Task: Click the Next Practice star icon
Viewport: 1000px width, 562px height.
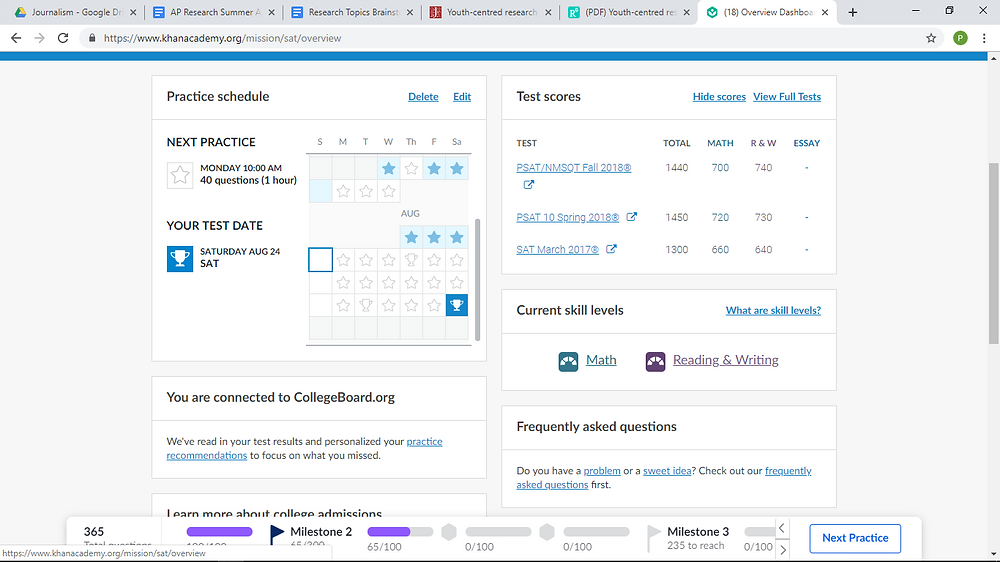Action: (180, 175)
